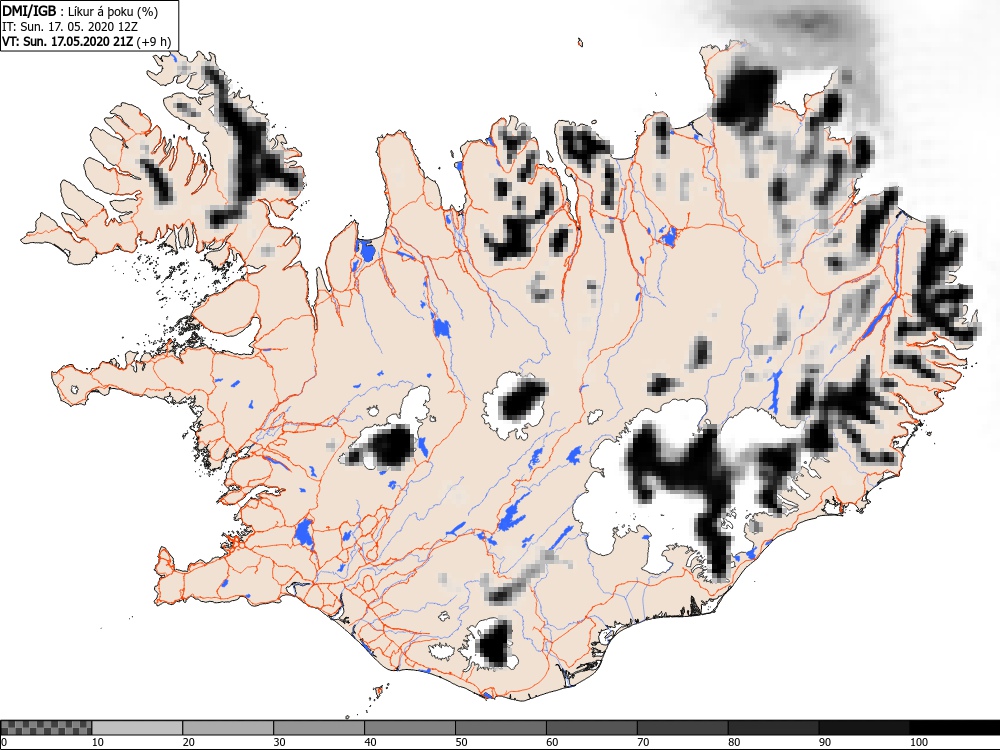Select the checkered 0–10 legend swatch
The image size is (1000, 750).
pyautogui.click(x=47, y=728)
